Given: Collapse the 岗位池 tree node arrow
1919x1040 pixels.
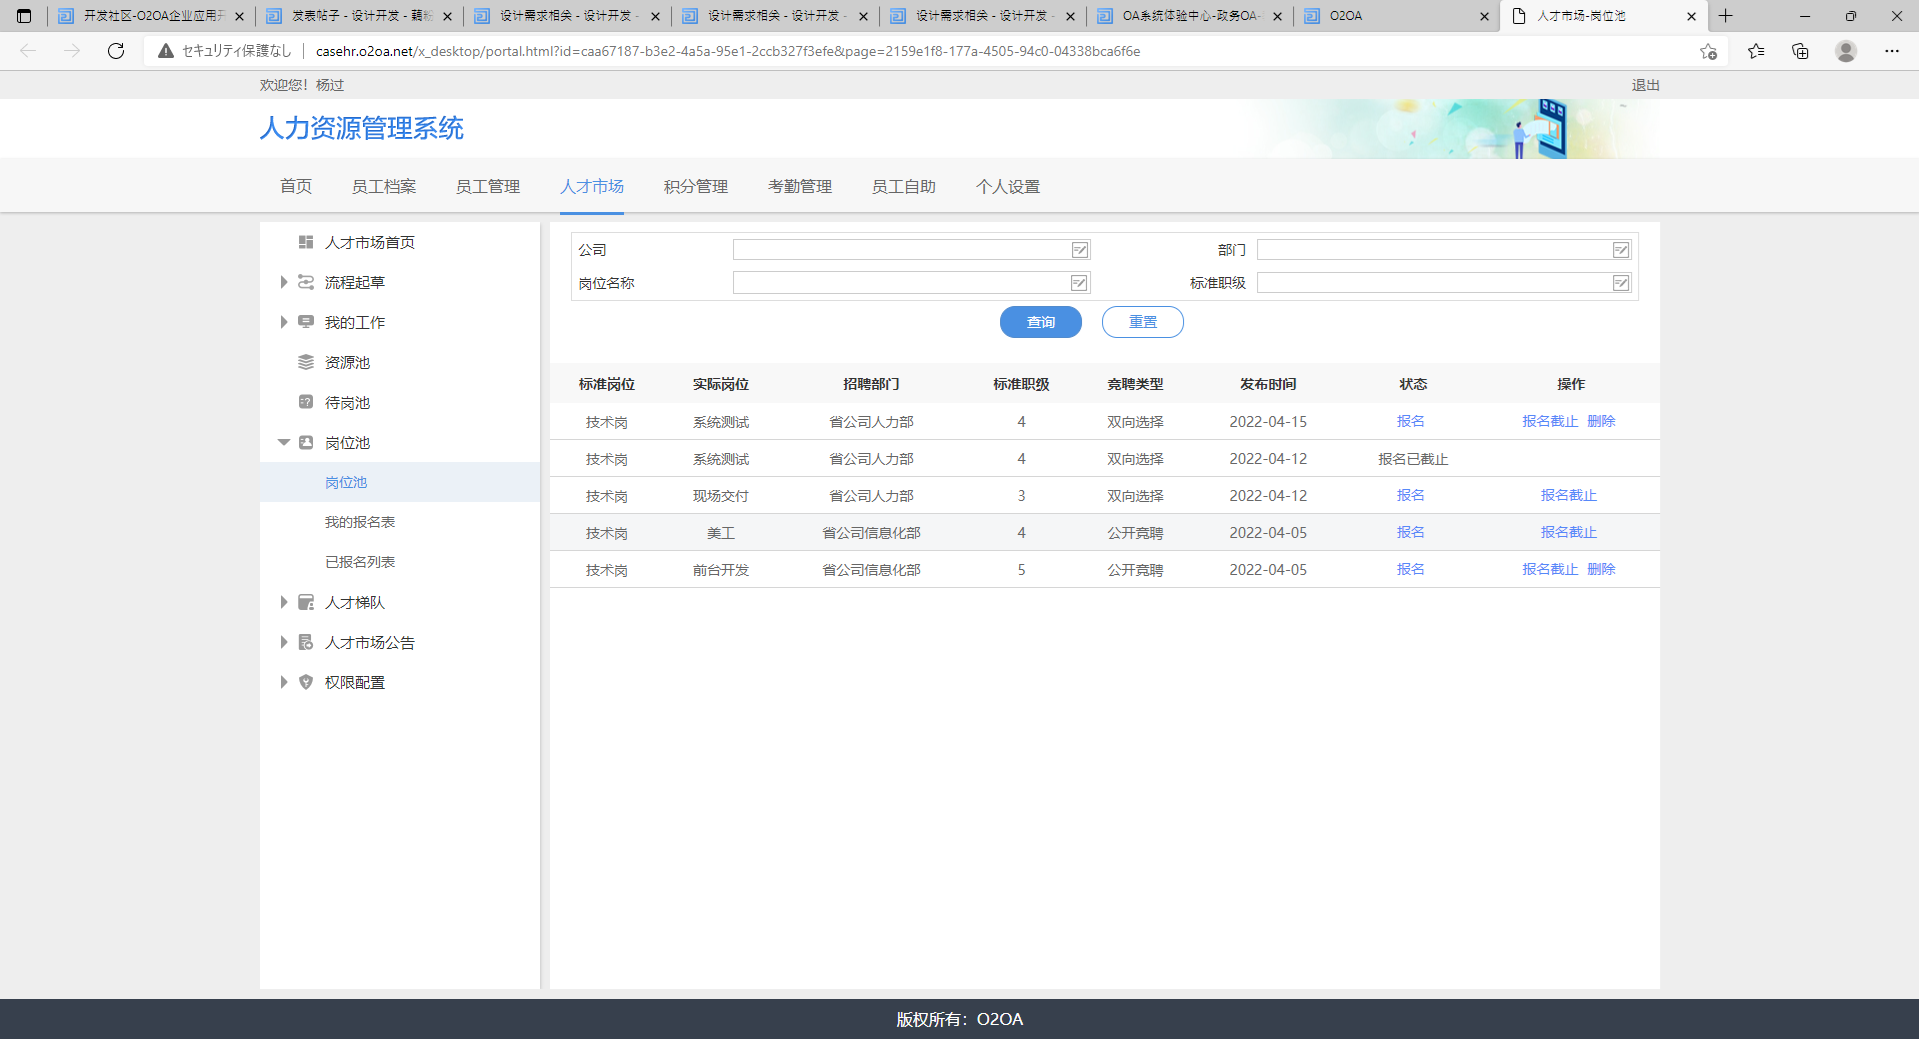Looking at the screenshot, I should [x=284, y=442].
